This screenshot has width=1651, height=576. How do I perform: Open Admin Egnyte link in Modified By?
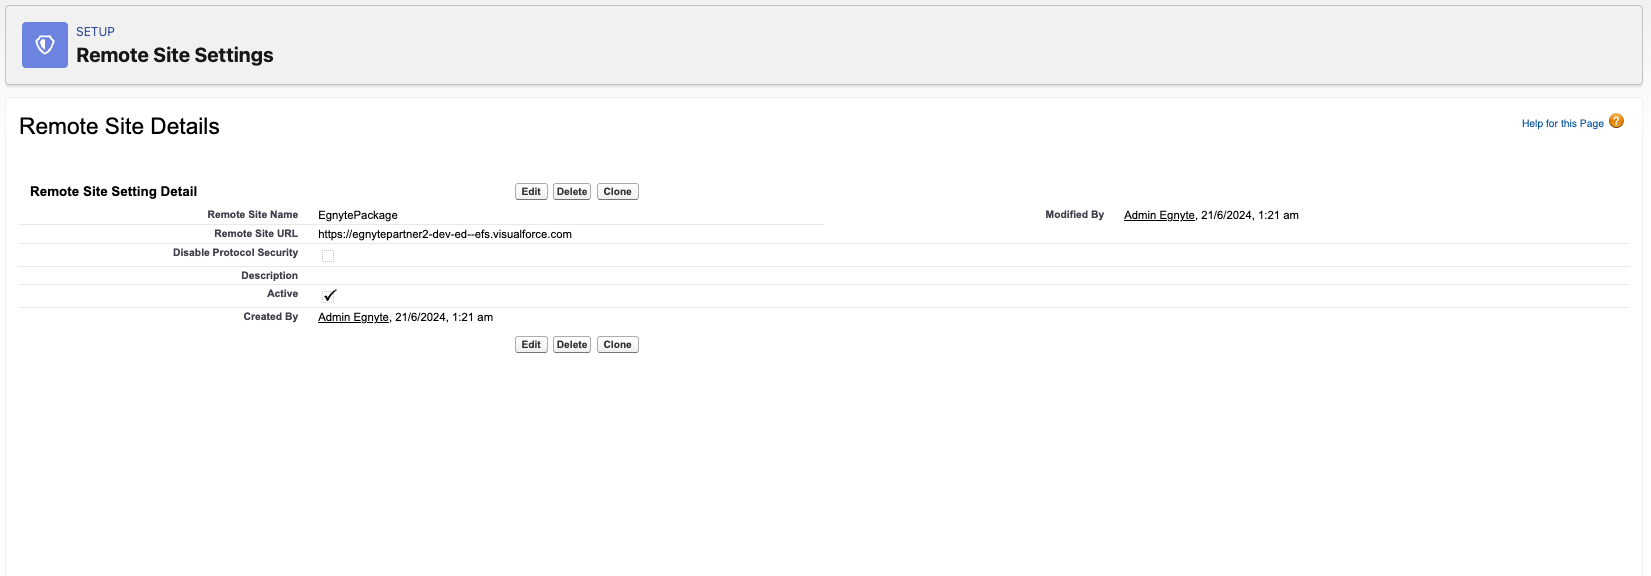click(1159, 215)
